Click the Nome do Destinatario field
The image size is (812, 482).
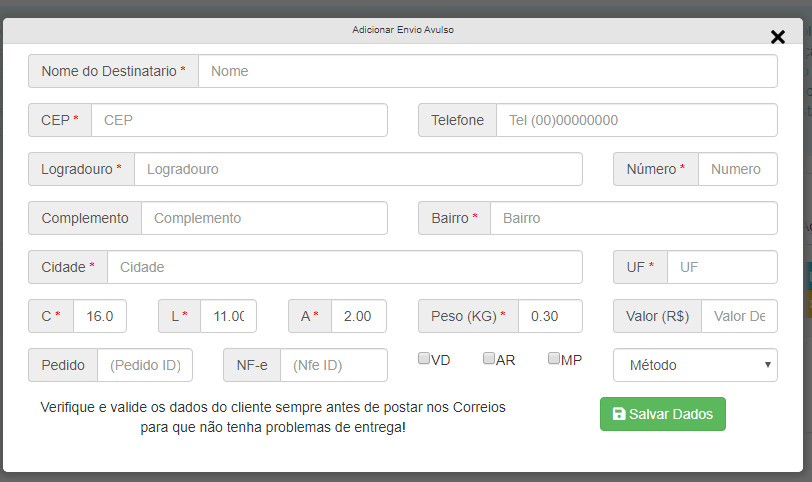coord(487,71)
